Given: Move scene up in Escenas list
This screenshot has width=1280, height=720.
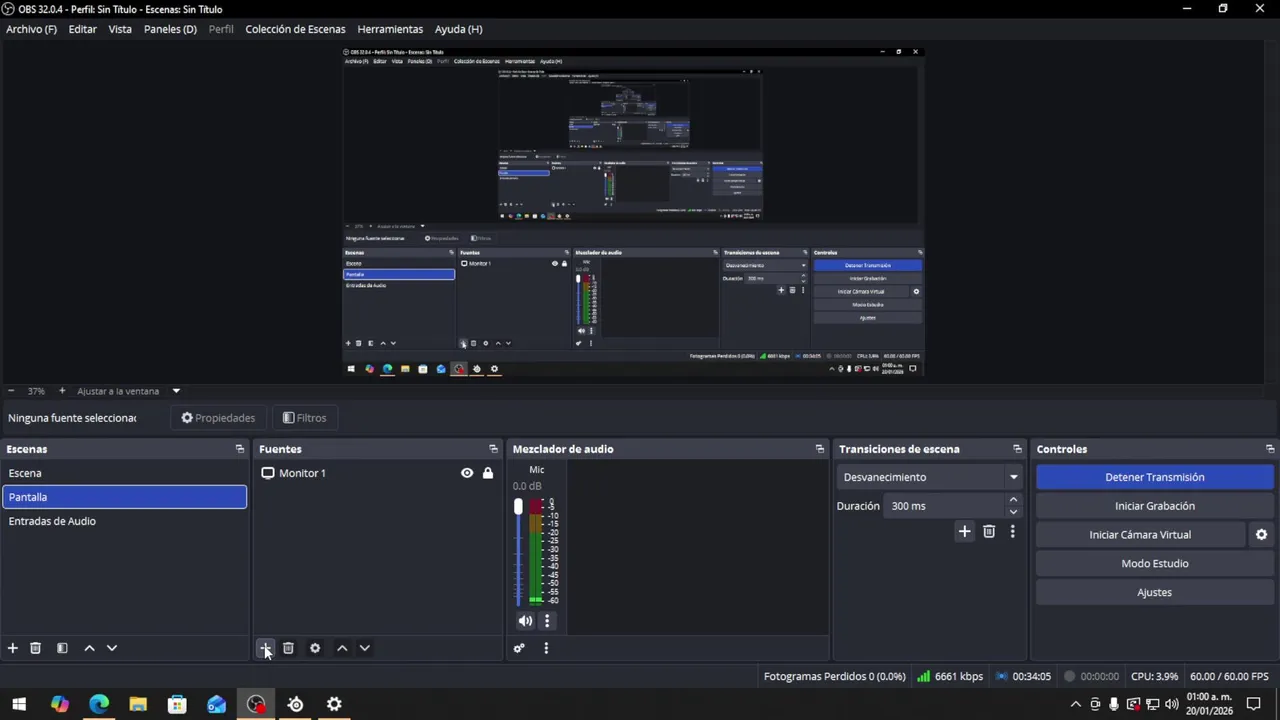Looking at the screenshot, I should 89,648.
